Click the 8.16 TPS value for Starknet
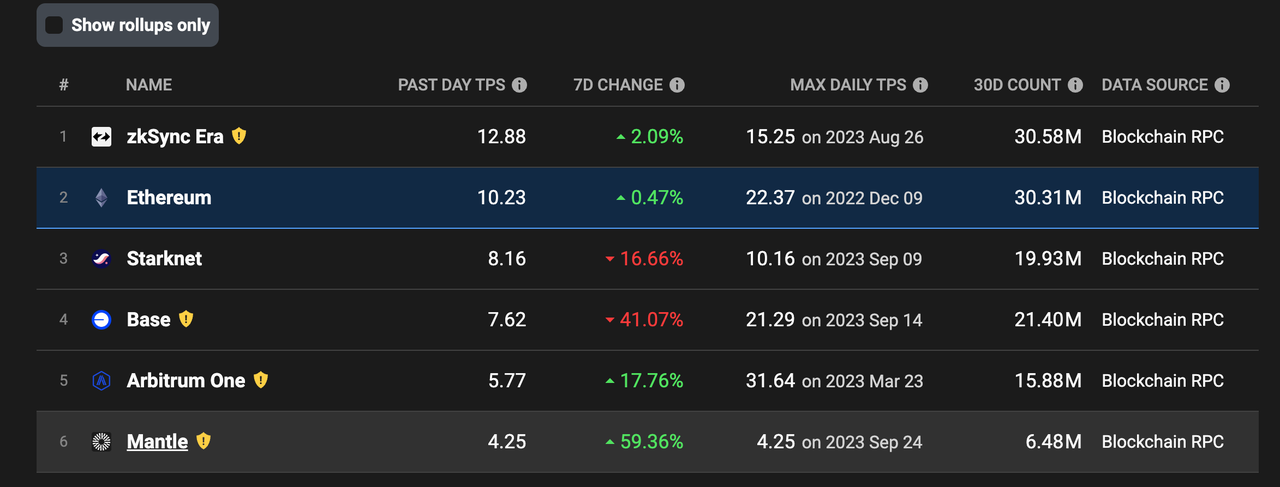This screenshot has height=487, width=1280. [x=507, y=259]
